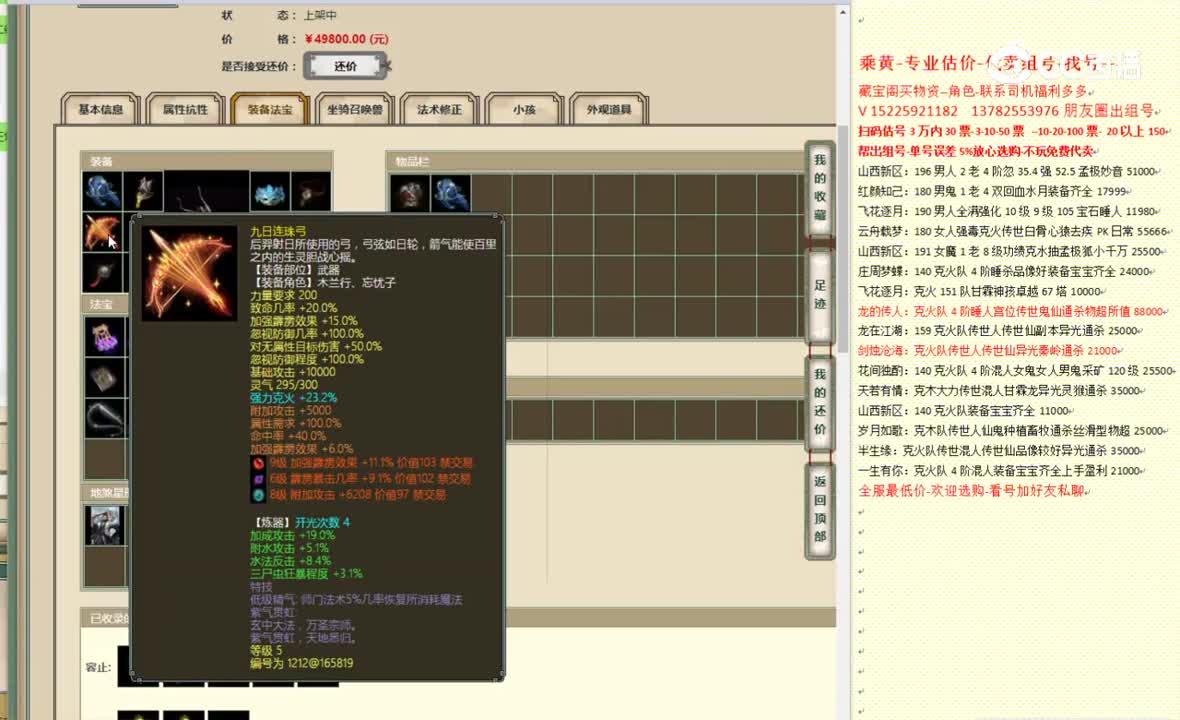Open the 足迹 side button

[820, 295]
